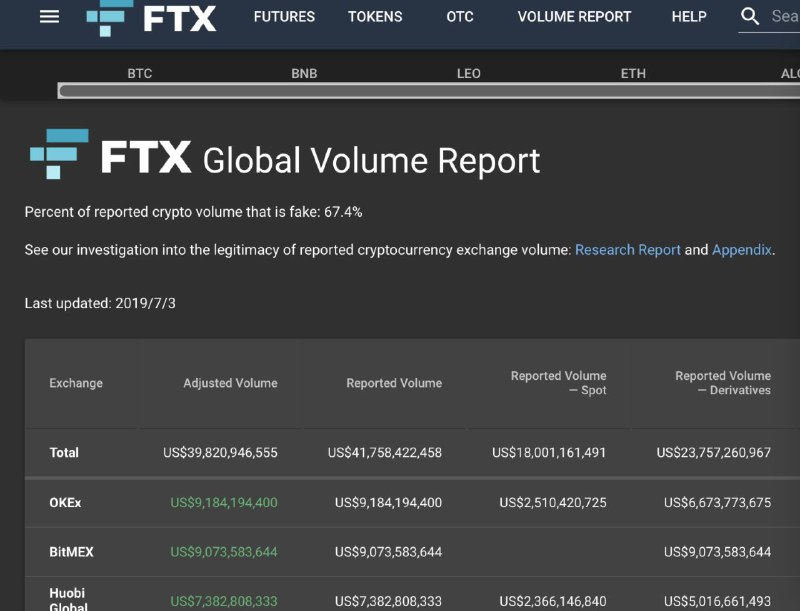800x611 pixels.
Task: Open the hamburger menu icon
Action: 49,17
